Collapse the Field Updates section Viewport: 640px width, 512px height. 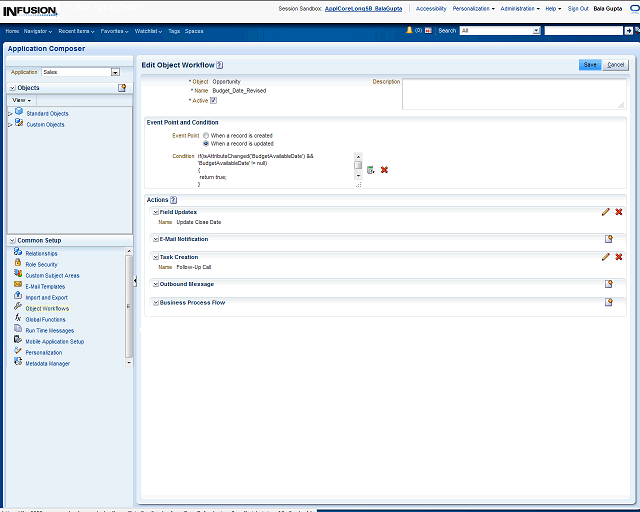[156, 212]
